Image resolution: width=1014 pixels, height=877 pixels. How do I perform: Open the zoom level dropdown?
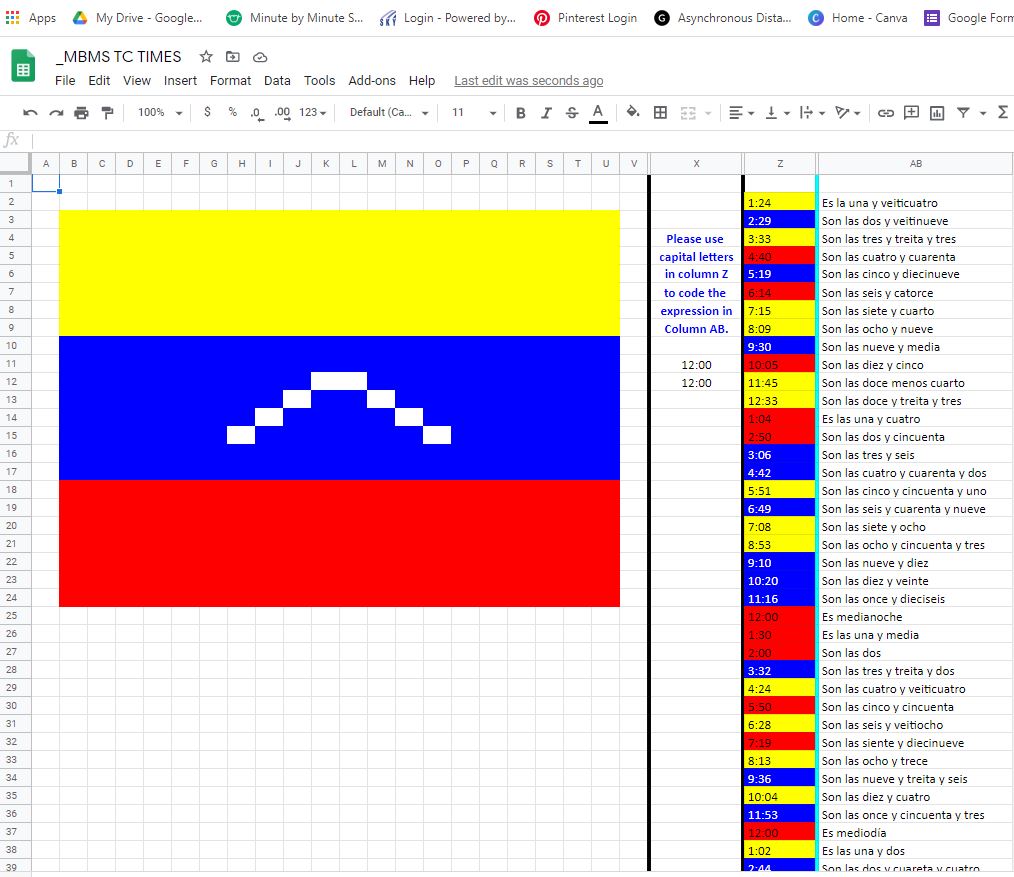point(160,113)
